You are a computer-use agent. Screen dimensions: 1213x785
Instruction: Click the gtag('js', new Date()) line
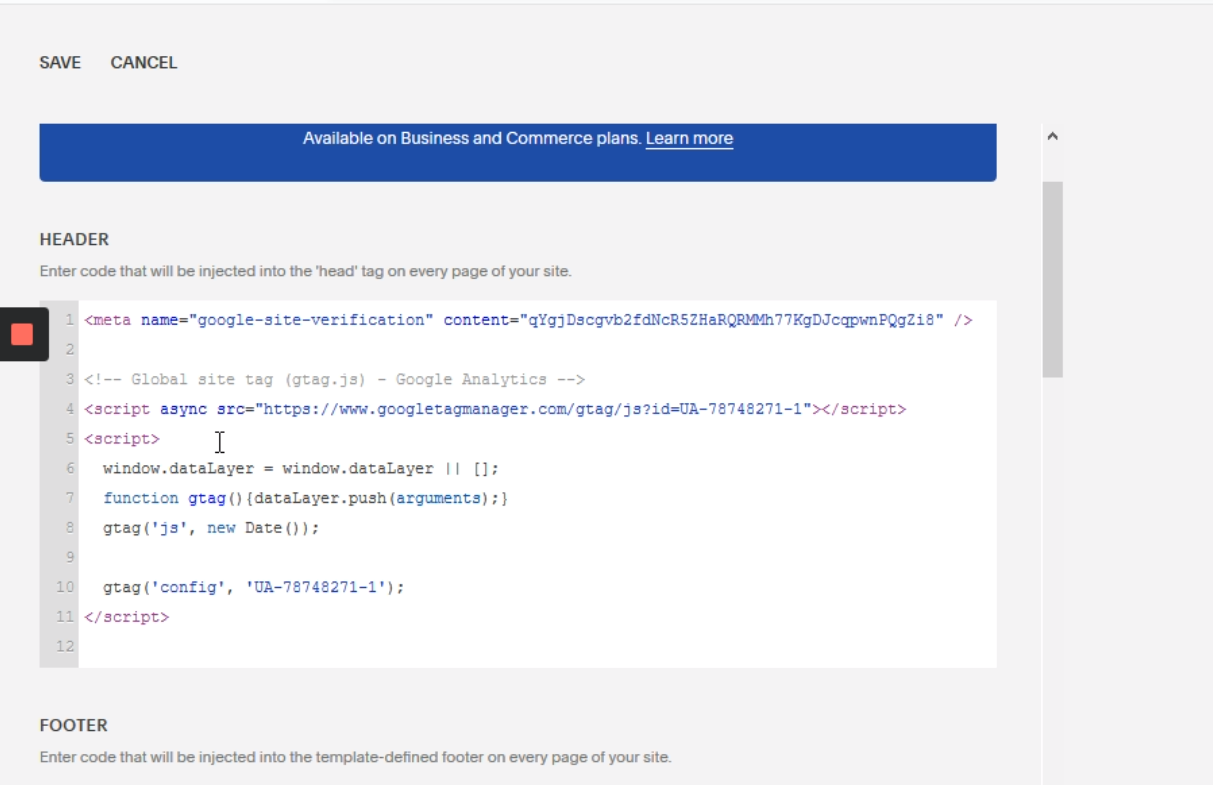pyautogui.click(x=211, y=528)
